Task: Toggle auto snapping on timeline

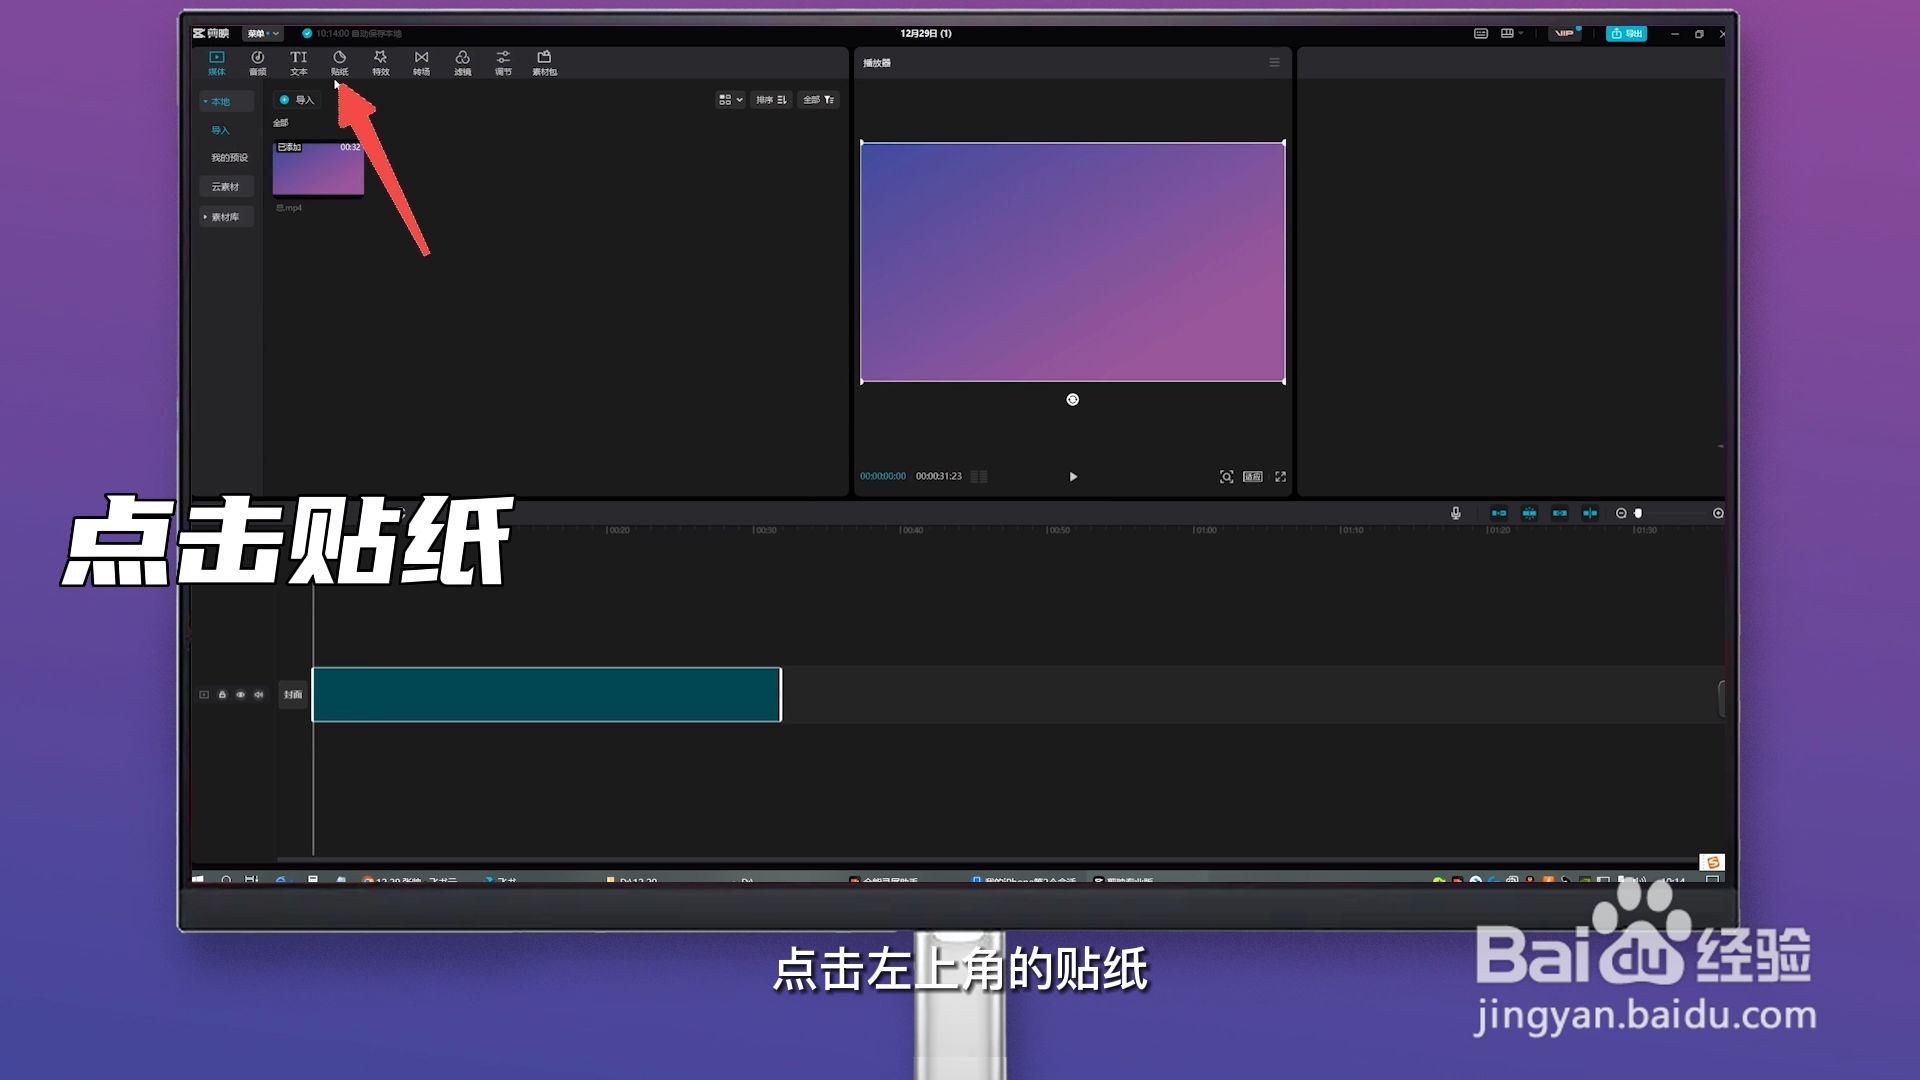Action: point(1529,513)
